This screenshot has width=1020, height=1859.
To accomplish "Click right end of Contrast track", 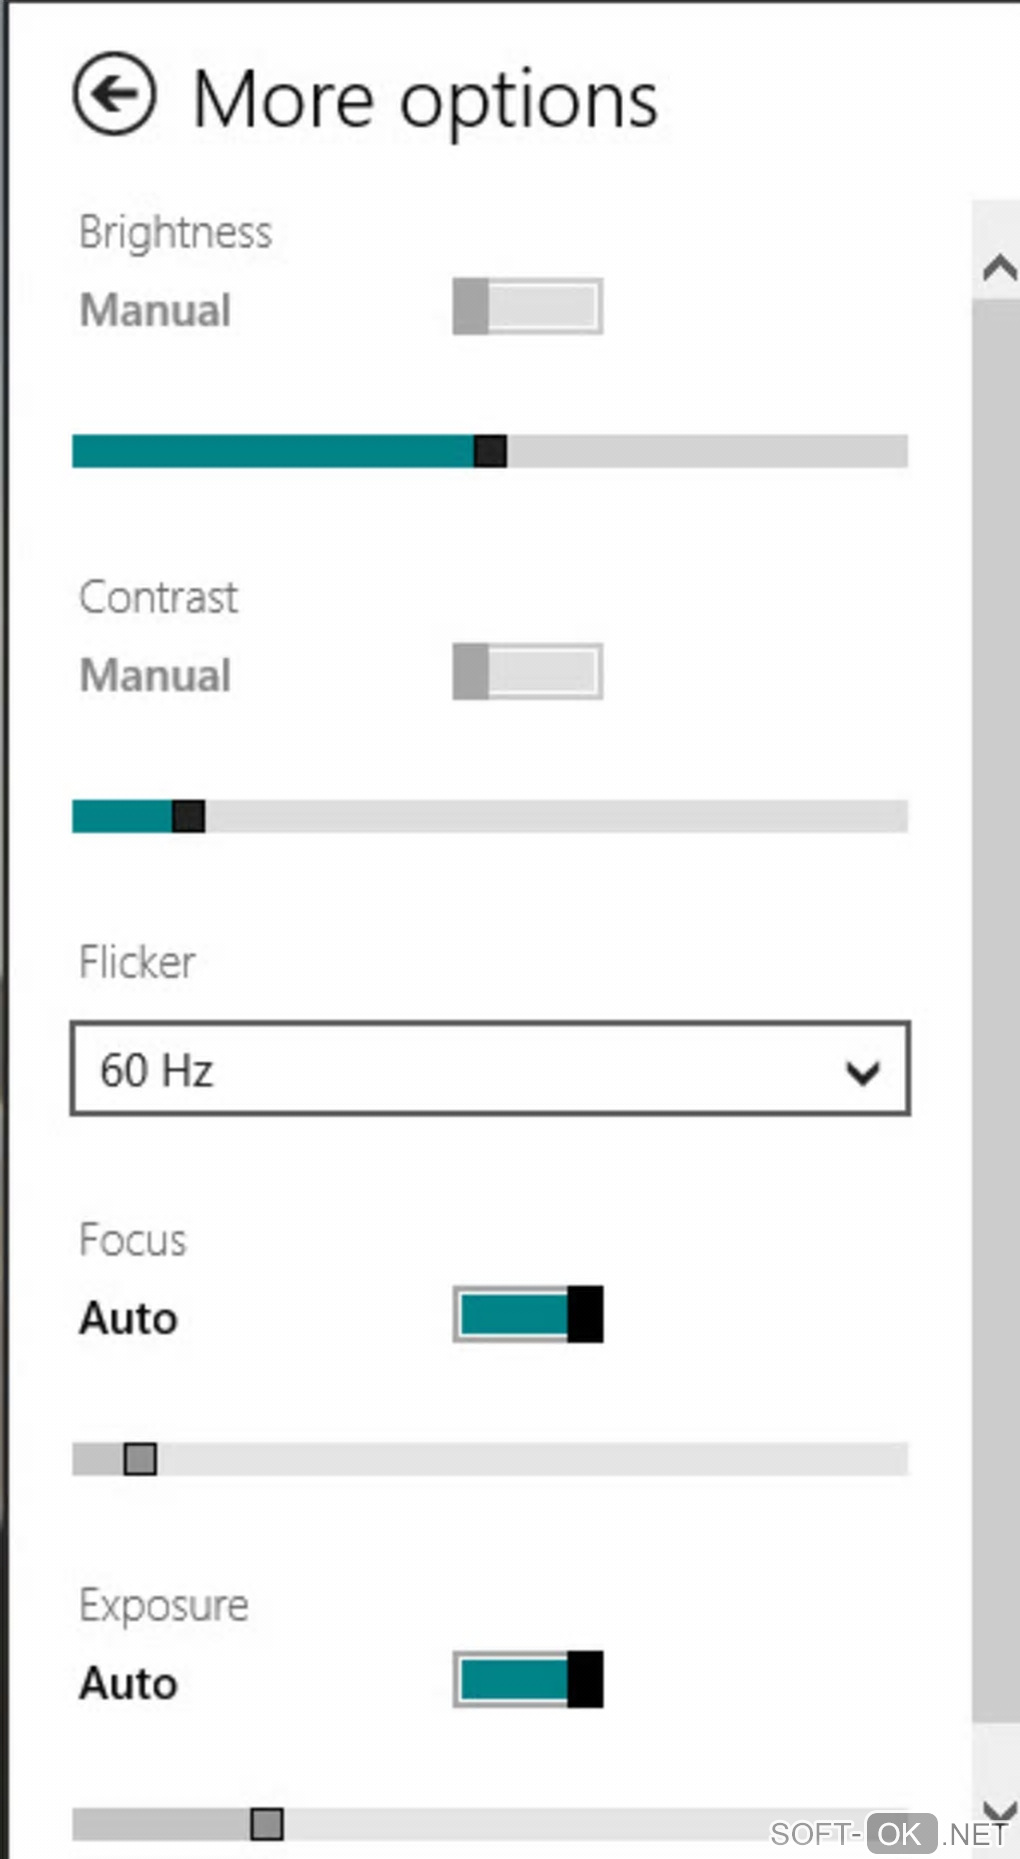I will coord(897,816).
